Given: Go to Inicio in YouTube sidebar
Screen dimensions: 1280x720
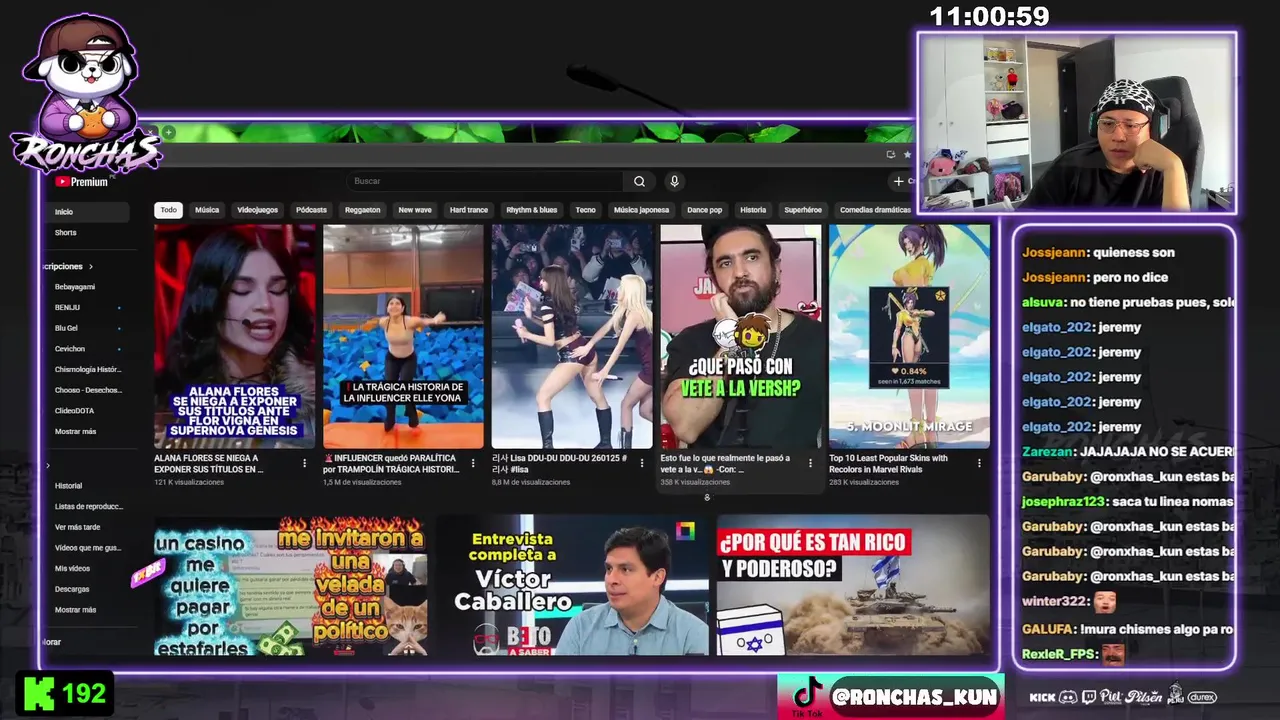Looking at the screenshot, I should (86, 212).
